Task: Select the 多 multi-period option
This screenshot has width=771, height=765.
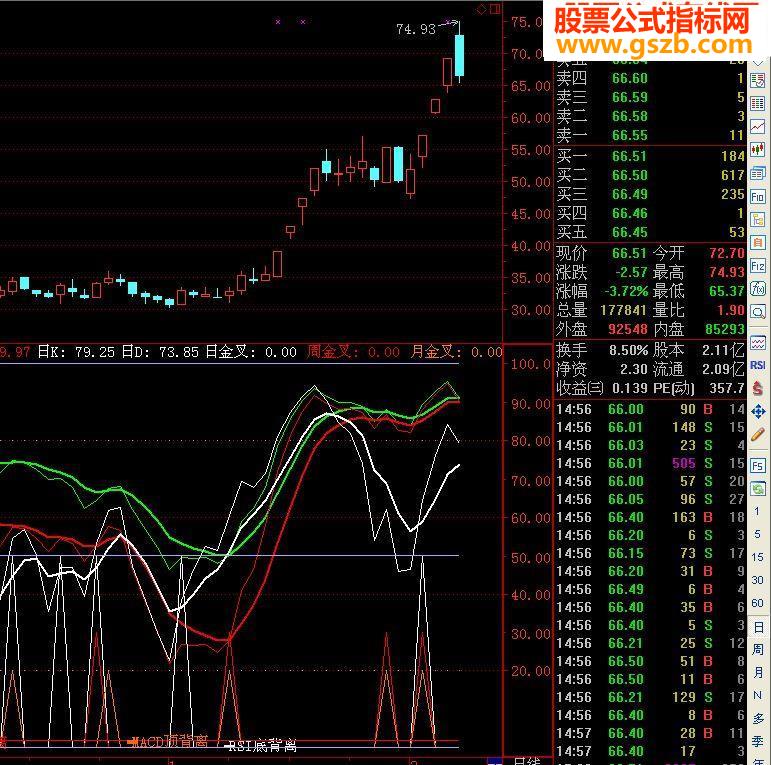Action: pos(758,718)
